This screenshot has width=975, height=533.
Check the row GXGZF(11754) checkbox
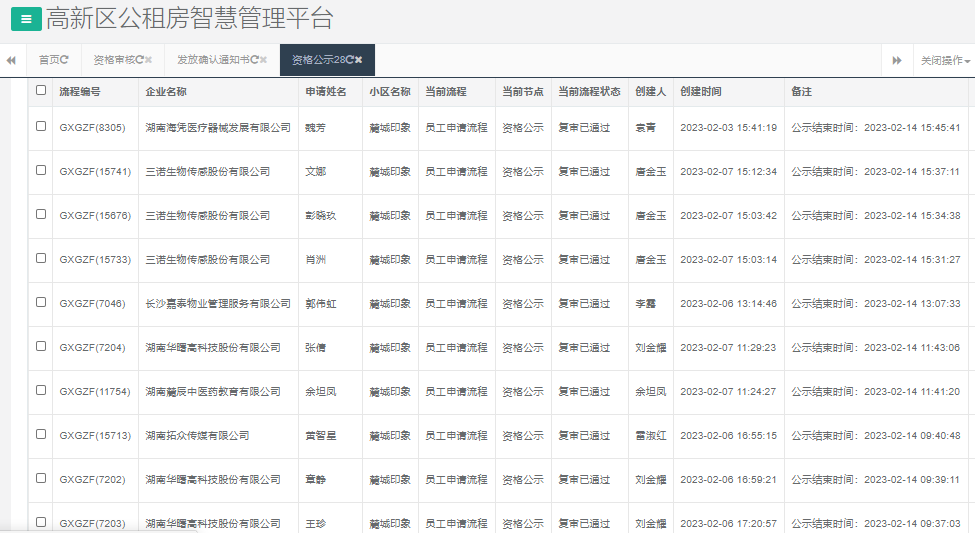(x=41, y=391)
